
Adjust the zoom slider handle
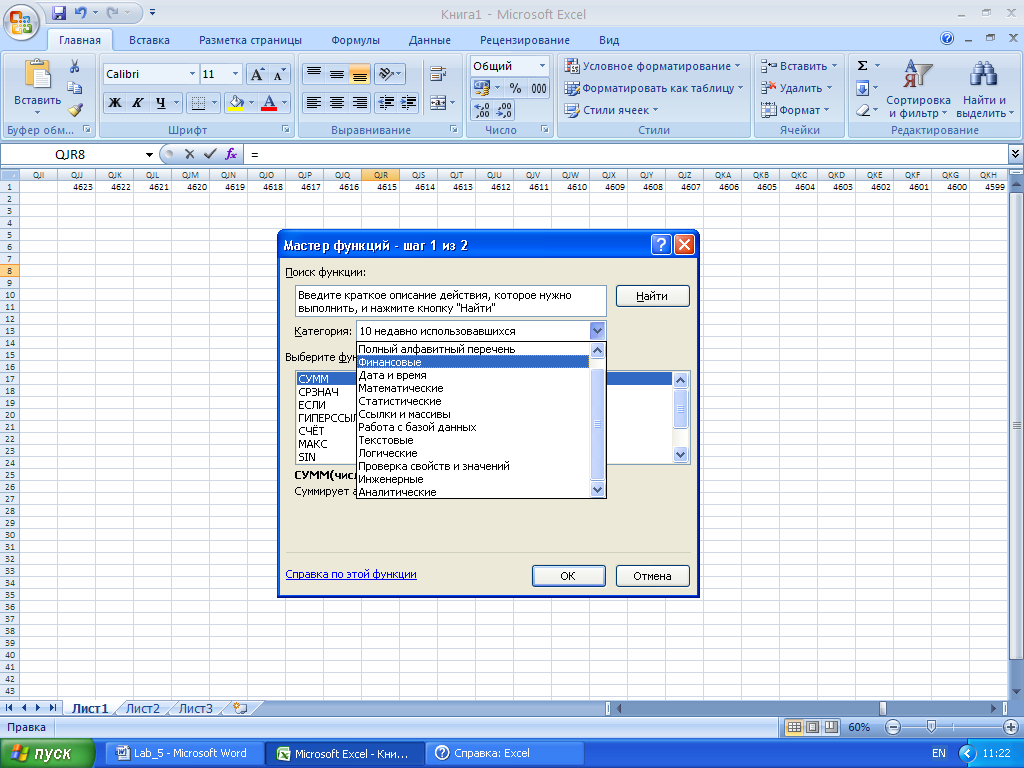click(x=931, y=726)
